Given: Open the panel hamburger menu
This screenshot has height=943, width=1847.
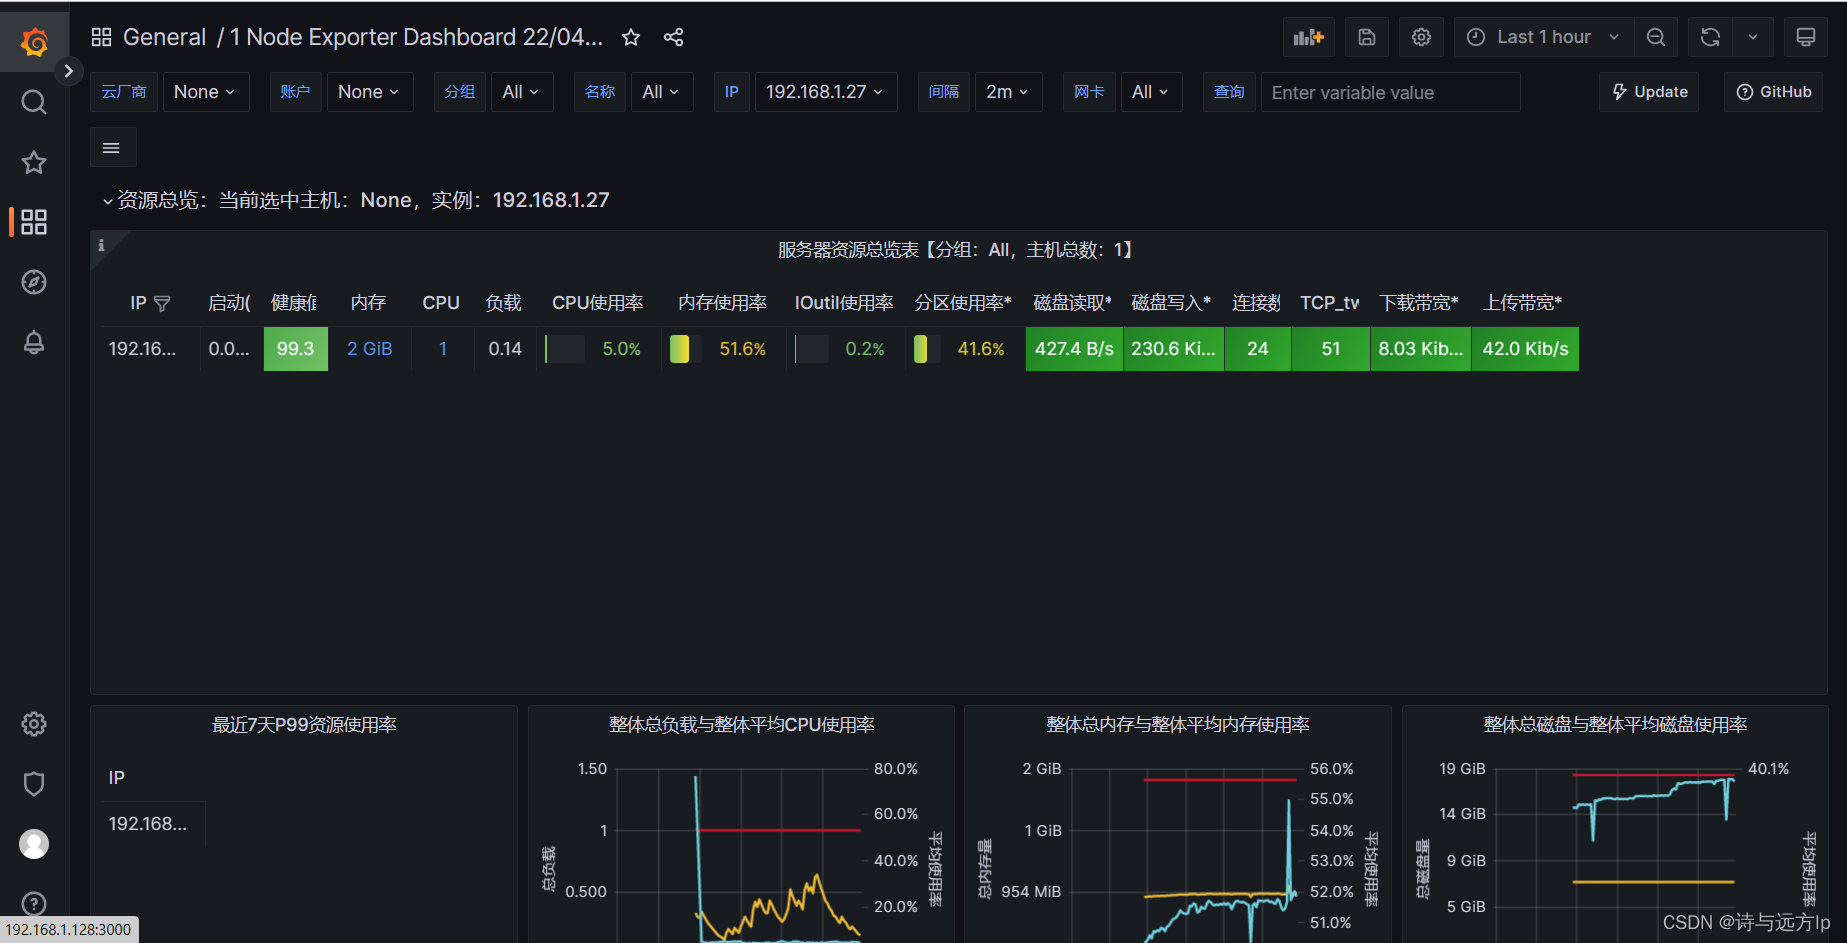Looking at the screenshot, I should click(112, 147).
